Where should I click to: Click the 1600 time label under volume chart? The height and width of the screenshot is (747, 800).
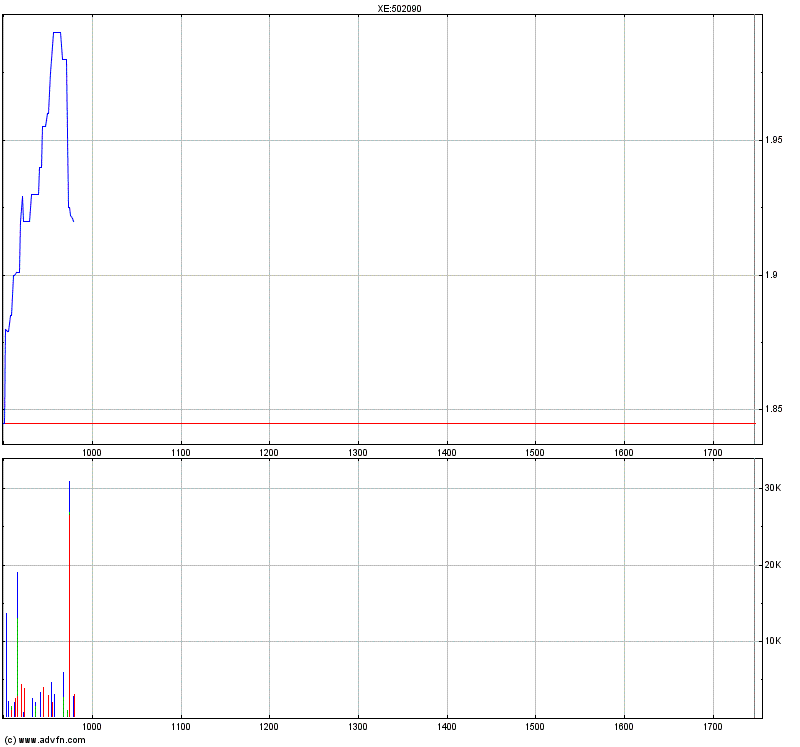point(623,727)
